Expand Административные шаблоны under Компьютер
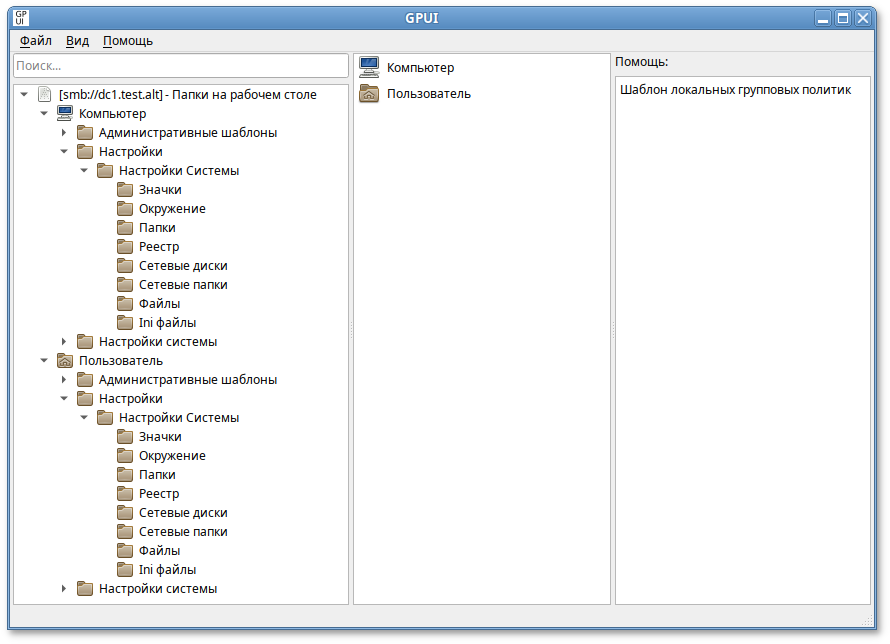Viewport: 890px width, 644px height. point(64,133)
